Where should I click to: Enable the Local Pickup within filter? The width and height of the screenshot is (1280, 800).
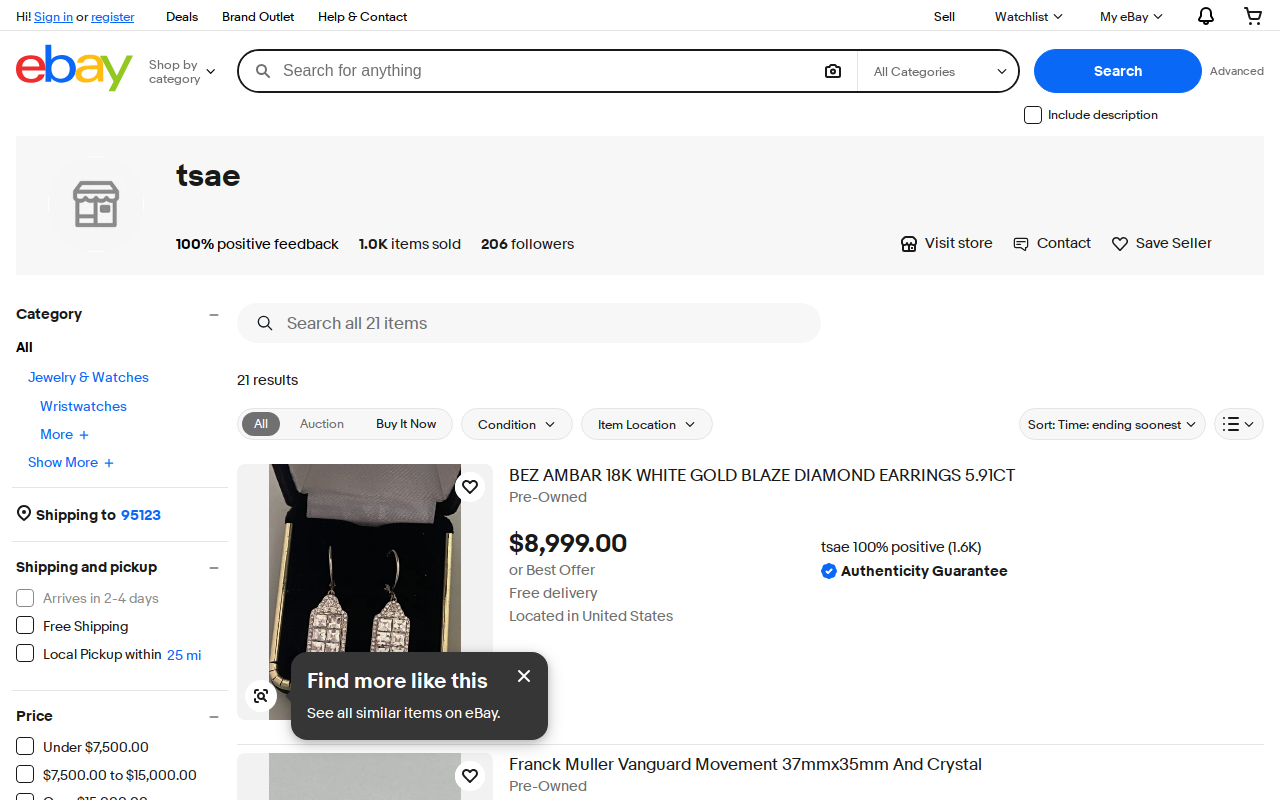(25, 654)
